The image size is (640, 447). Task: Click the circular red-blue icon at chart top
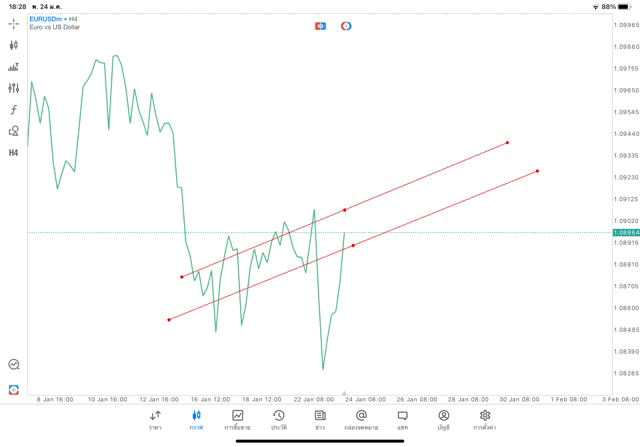346,25
